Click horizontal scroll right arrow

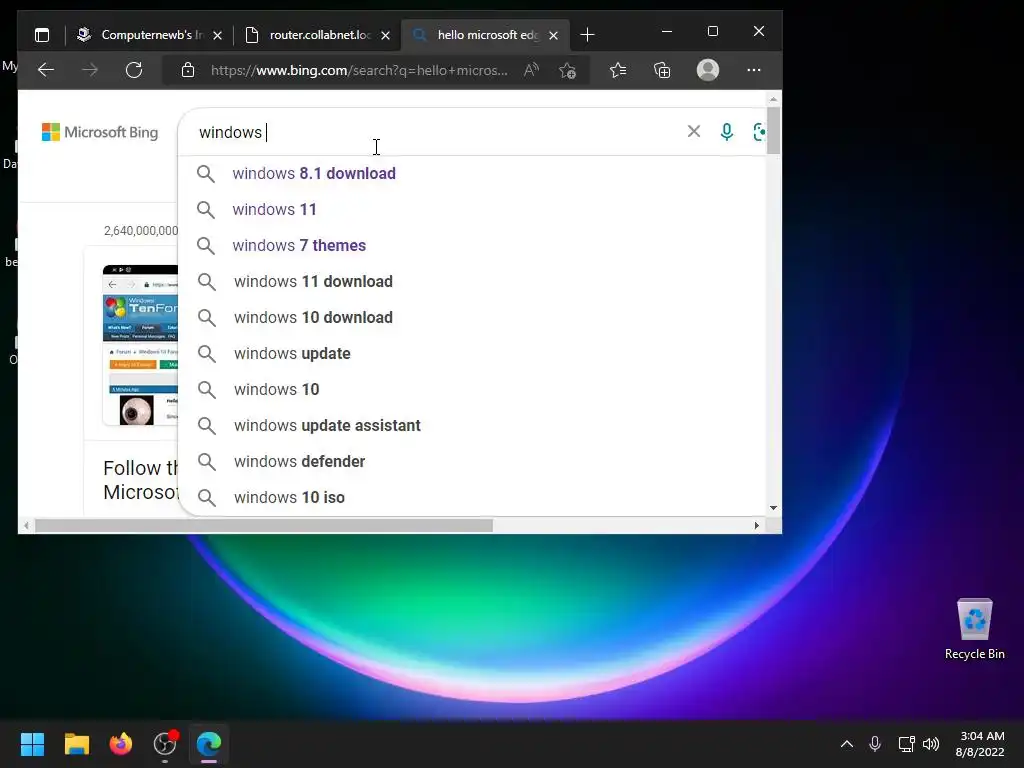coord(757,525)
